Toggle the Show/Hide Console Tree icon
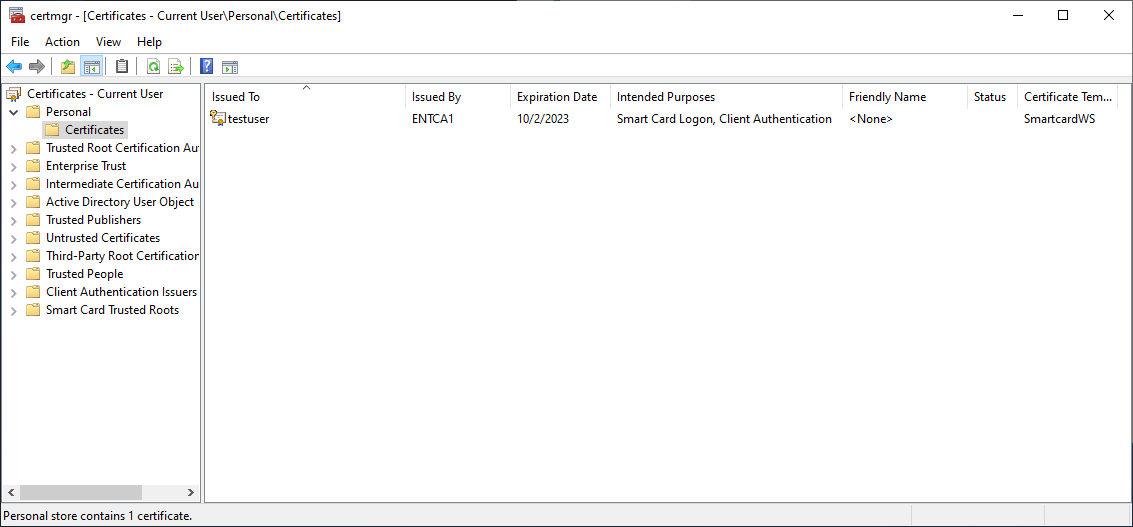 tap(91, 67)
